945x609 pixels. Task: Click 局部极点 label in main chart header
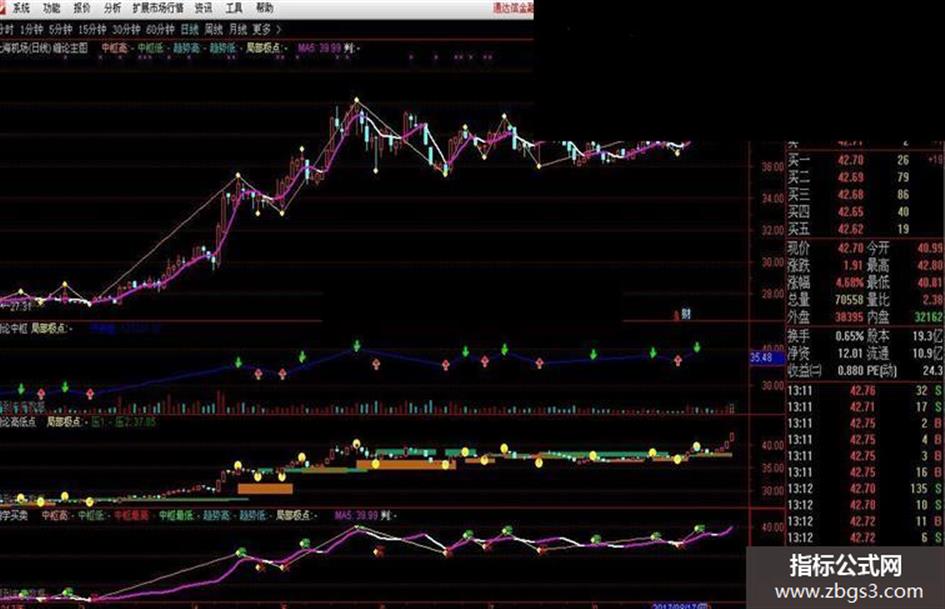click(x=263, y=48)
